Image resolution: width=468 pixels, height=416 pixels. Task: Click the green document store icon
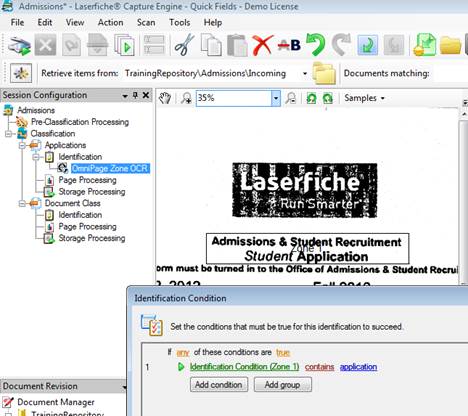point(425,45)
